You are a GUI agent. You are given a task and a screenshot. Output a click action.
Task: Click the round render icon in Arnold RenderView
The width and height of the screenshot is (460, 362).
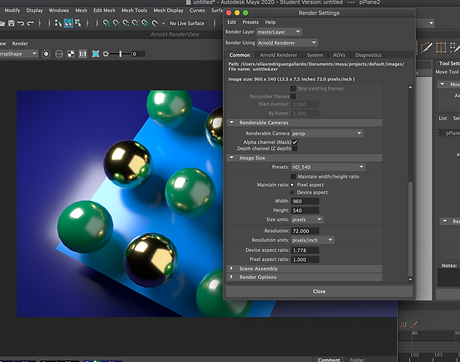click(x=46, y=54)
